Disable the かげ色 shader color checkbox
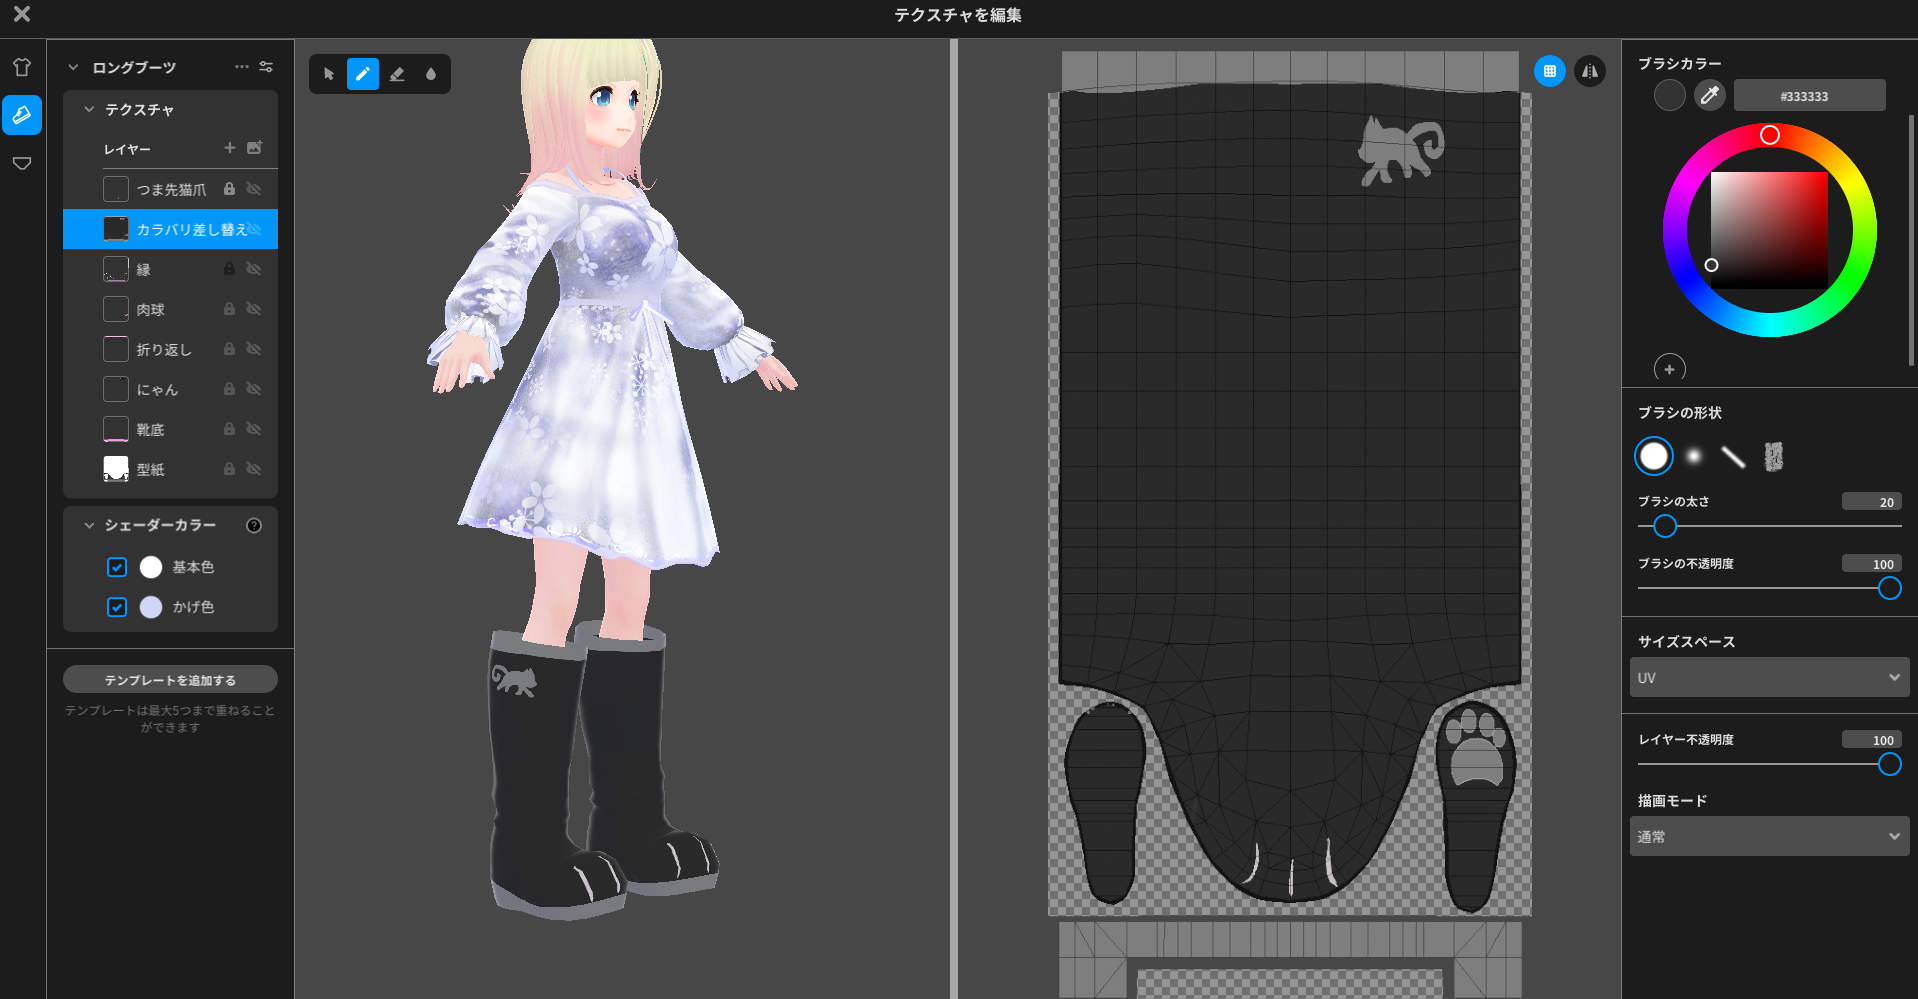The height and width of the screenshot is (999, 1918). pos(117,607)
